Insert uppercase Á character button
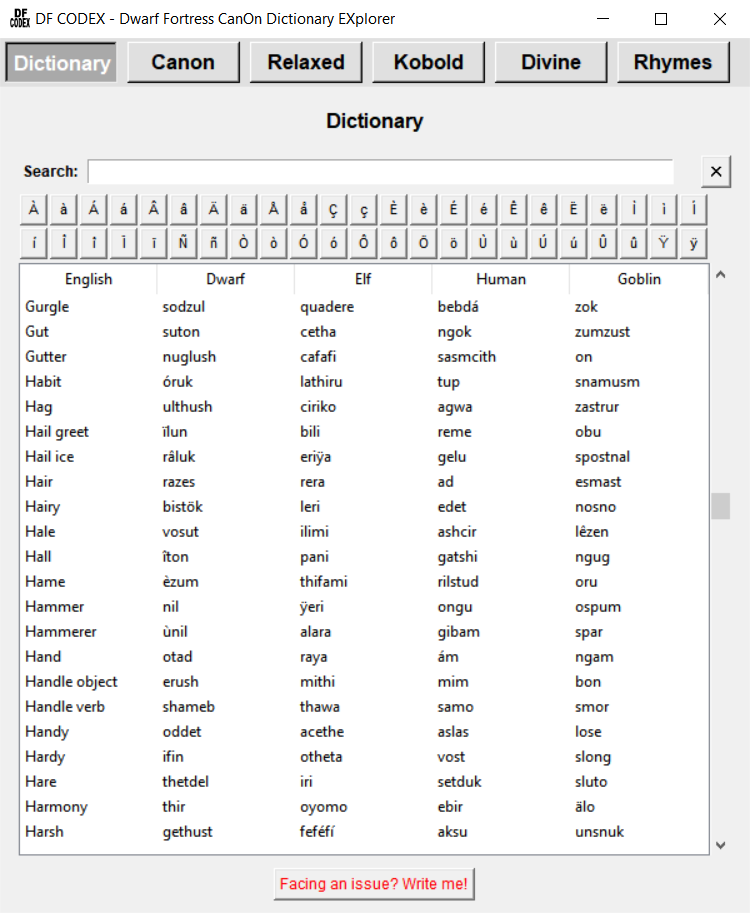750x913 pixels. [x=94, y=209]
